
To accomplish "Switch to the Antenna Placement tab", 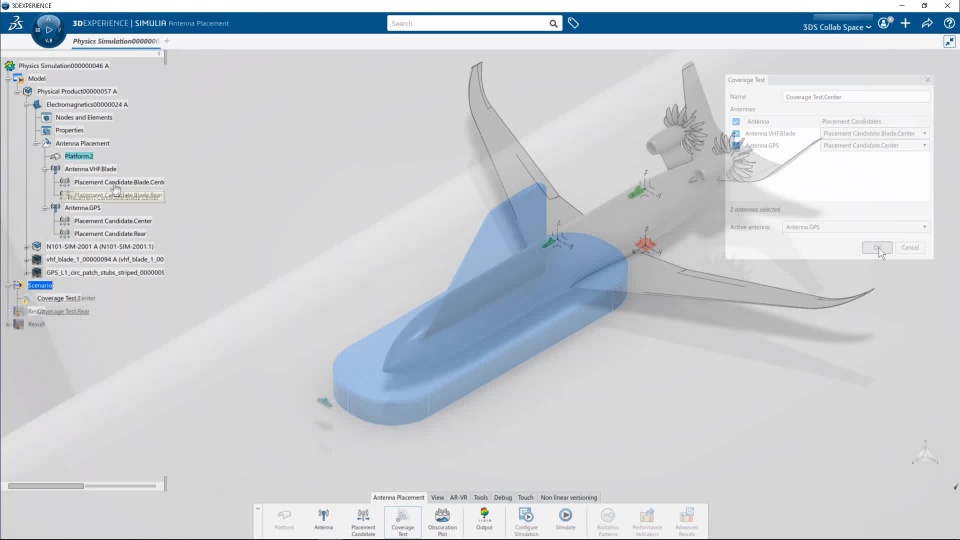I will coord(399,498).
